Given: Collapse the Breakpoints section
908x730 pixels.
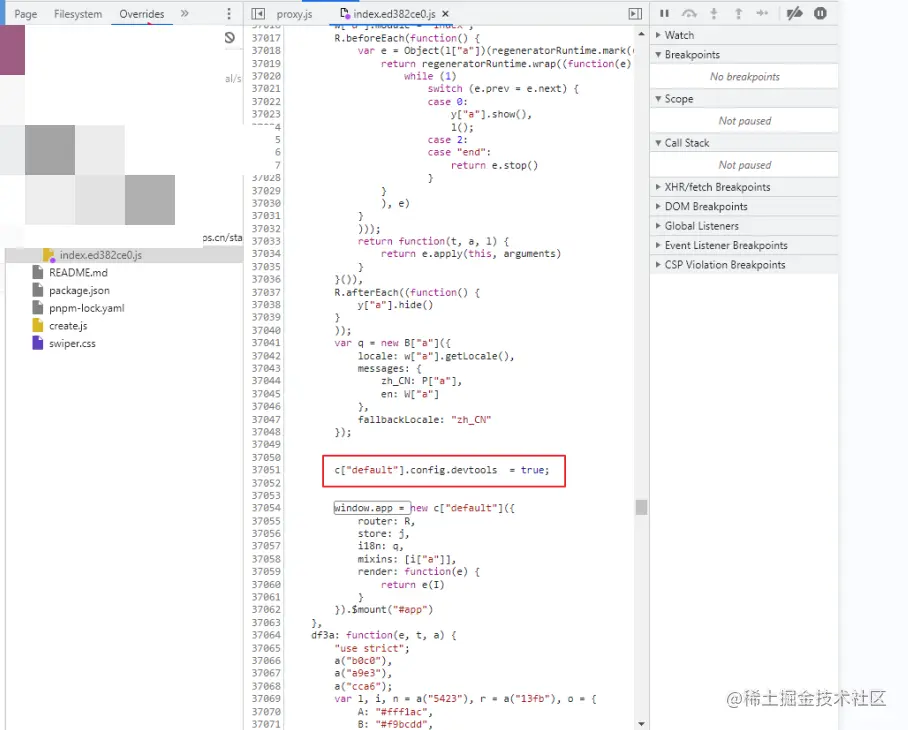Looking at the screenshot, I should click(x=744, y=54).
